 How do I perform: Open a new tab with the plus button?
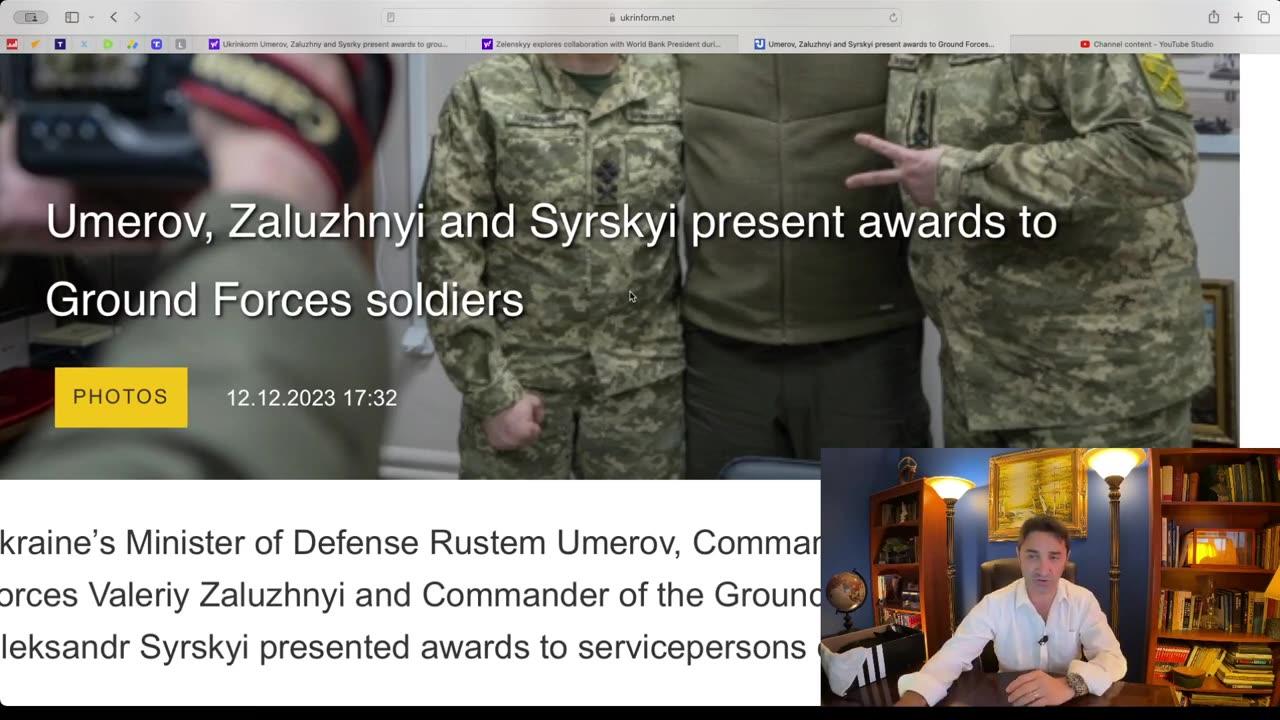1237,17
